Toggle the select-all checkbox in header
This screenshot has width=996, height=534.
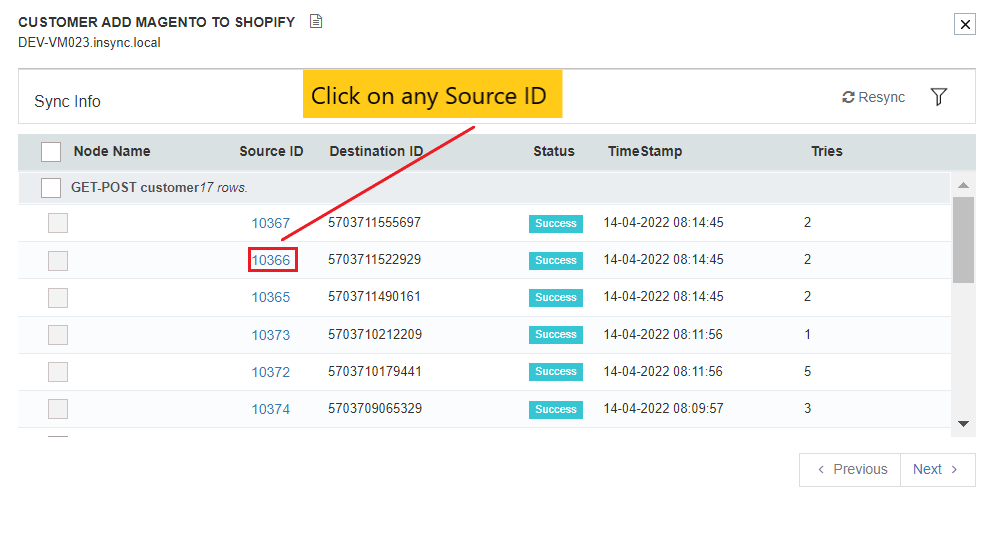tap(51, 152)
